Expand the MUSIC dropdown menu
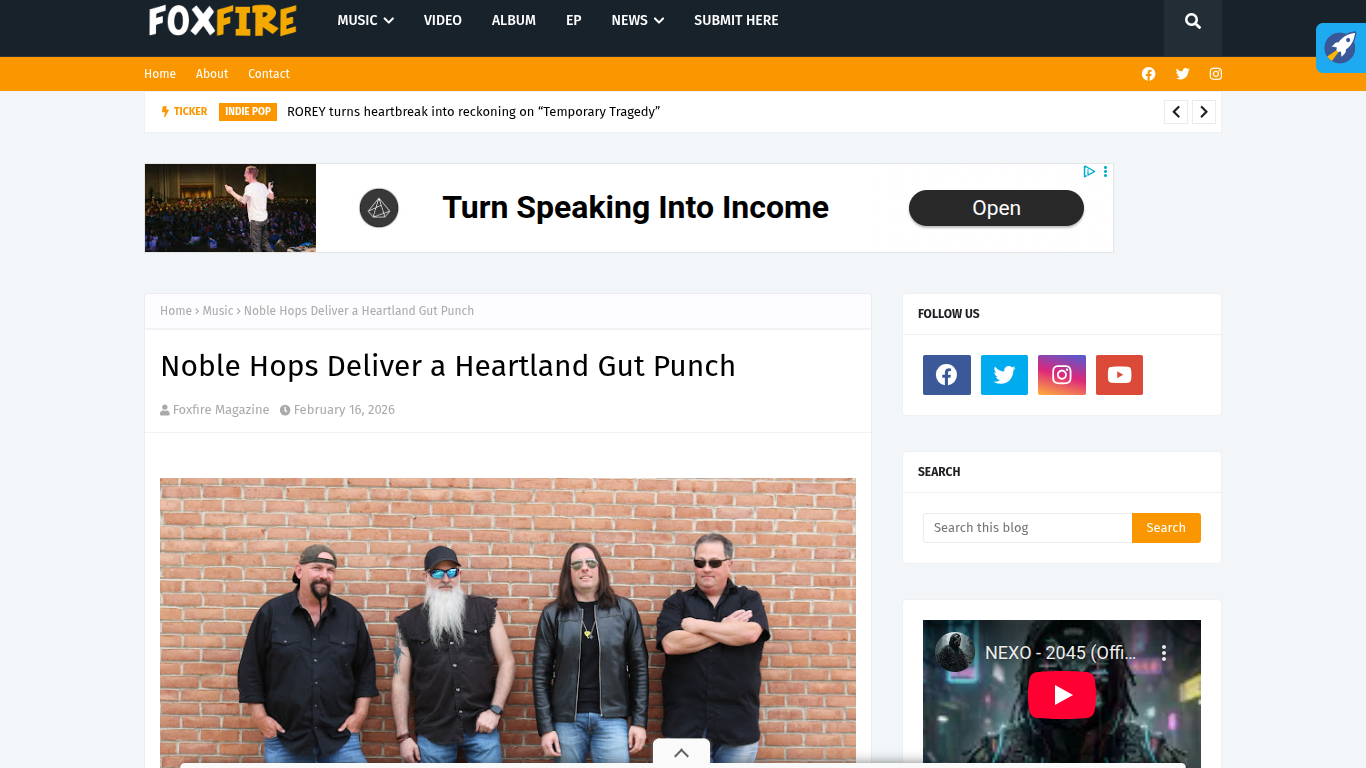Image resolution: width=1366 pixels, height=768 pixels. point(365,20)
